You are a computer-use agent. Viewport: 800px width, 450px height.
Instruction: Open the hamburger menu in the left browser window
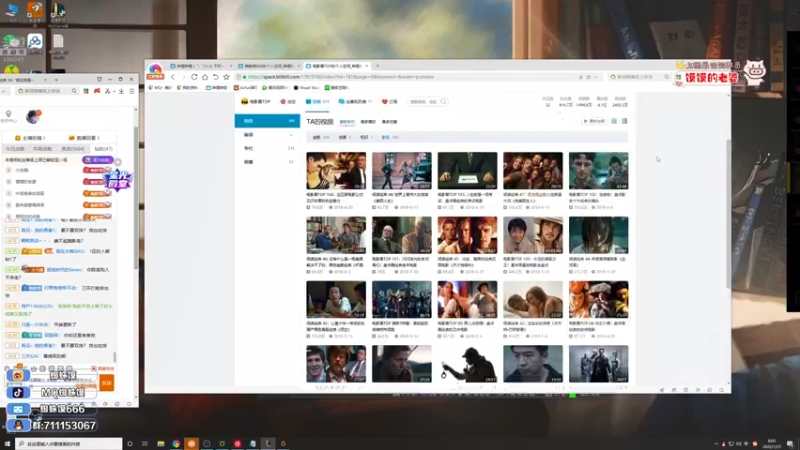pos(132,91)
